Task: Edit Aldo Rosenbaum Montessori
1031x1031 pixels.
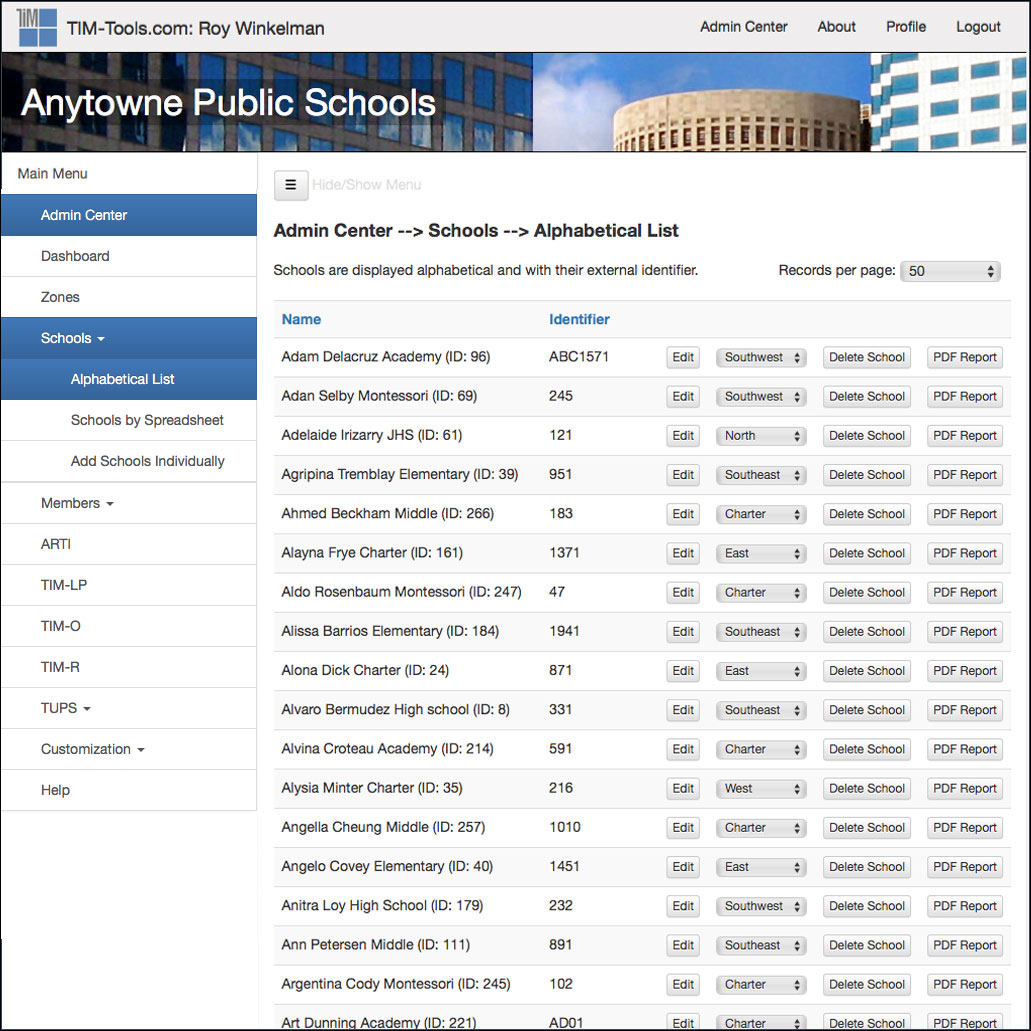Action: pyautogui.click(x=683, y=592)
